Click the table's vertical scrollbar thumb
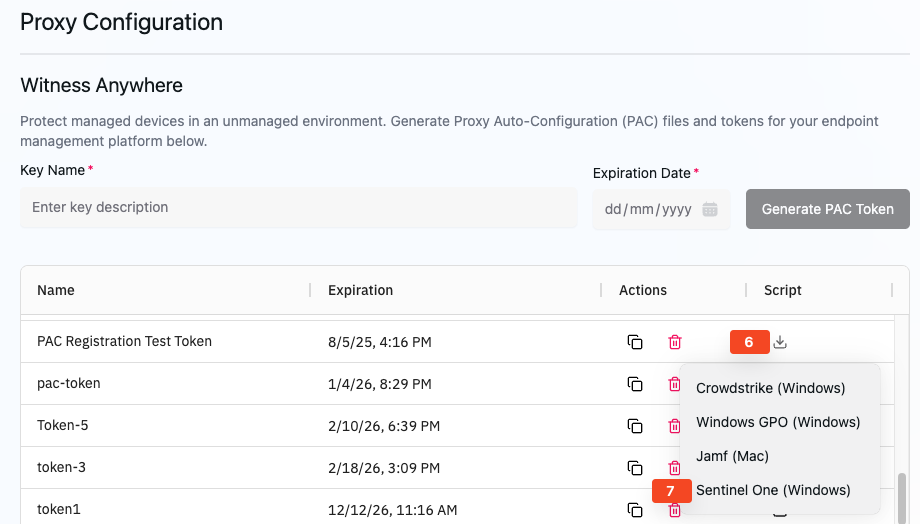This screenshot has height=524, width=920. (903, 497)
